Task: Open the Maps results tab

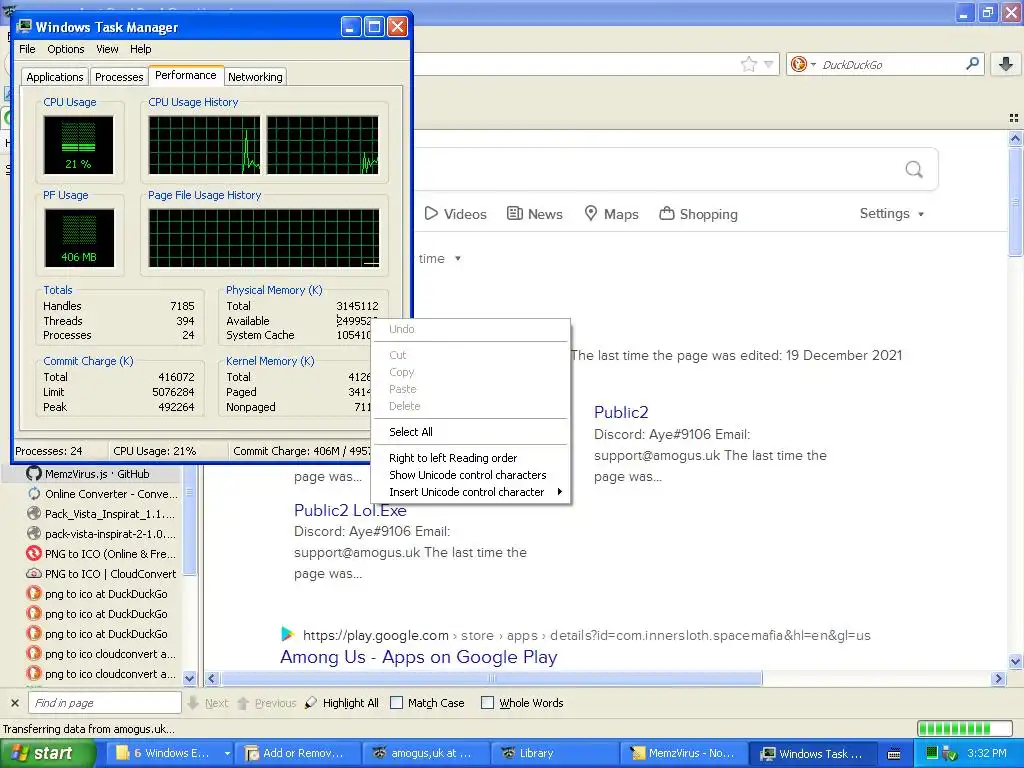Action: (611, 214)
